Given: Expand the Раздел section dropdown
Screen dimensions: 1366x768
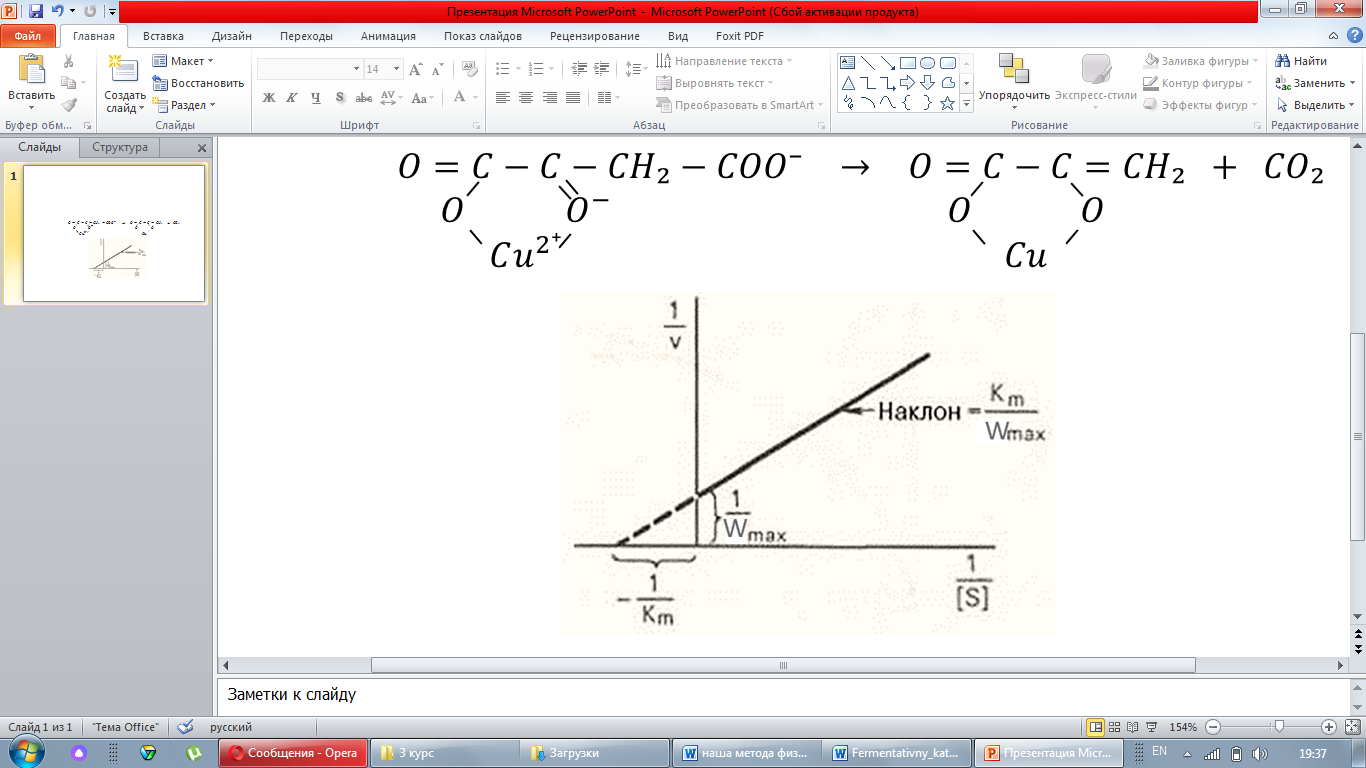Looking at the screenshot, I should 185,105.
